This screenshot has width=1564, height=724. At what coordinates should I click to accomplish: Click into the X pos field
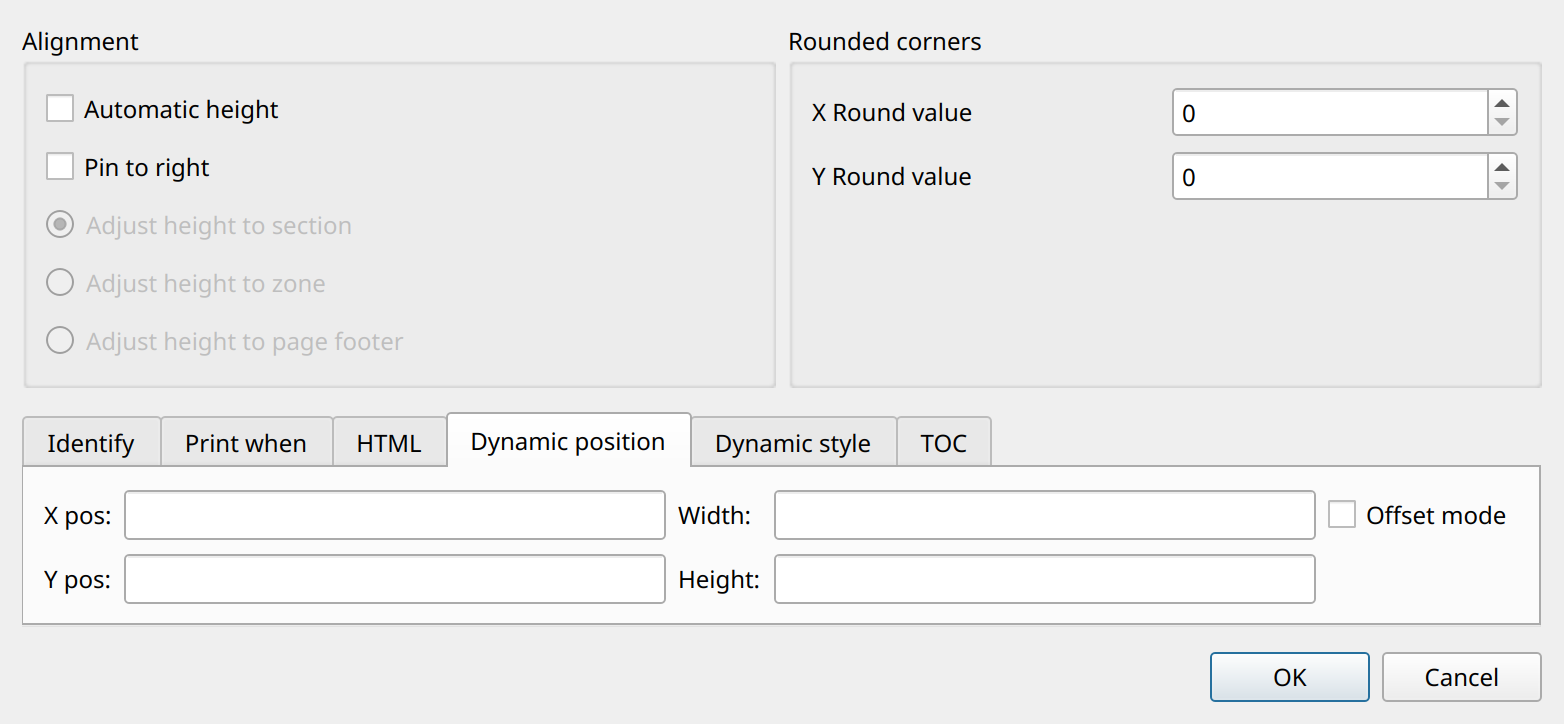[395, 515]
